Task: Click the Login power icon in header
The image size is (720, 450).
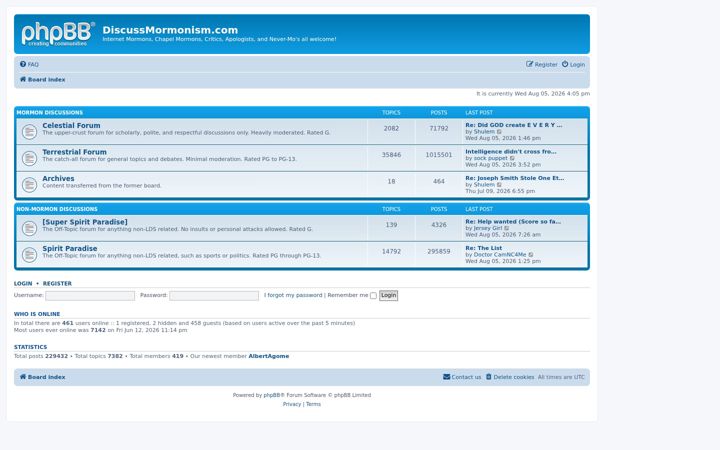Action: 565,64
